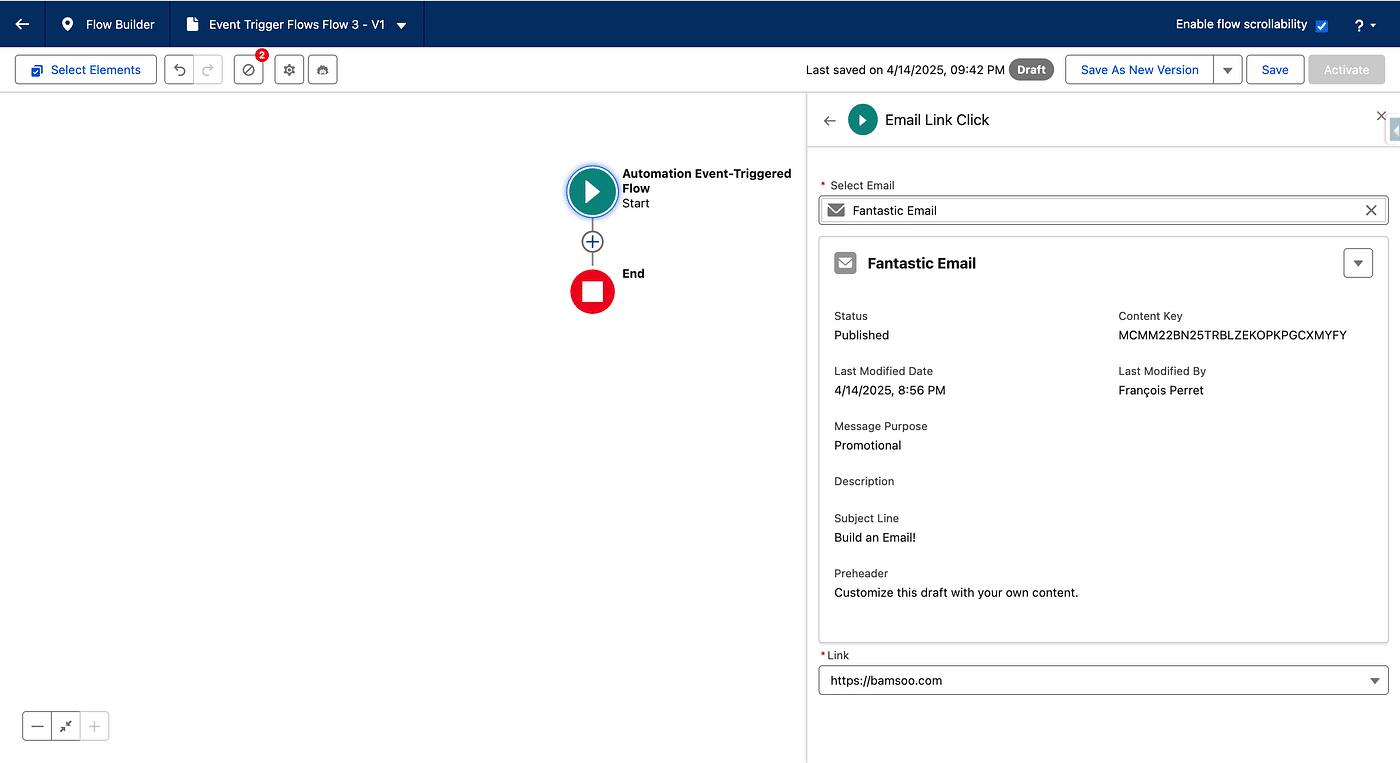The image size is (1400, 763).
Task: Toggle Enable flow scrollability checkbox
Action: pos(1321,25)
